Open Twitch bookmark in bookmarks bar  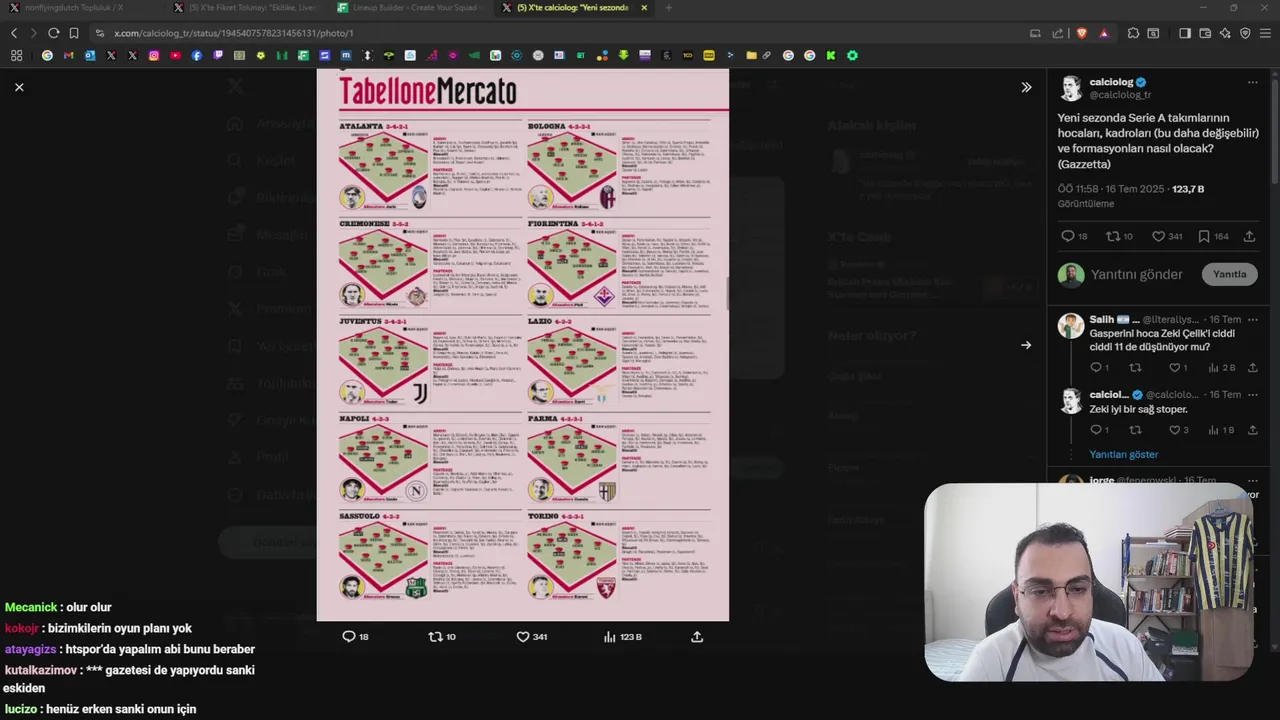218,55
